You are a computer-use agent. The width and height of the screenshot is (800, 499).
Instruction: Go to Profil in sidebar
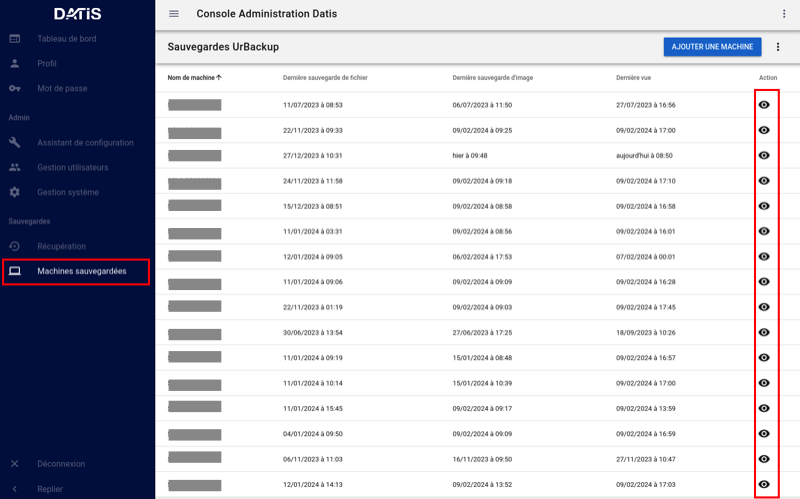point(46,64)
